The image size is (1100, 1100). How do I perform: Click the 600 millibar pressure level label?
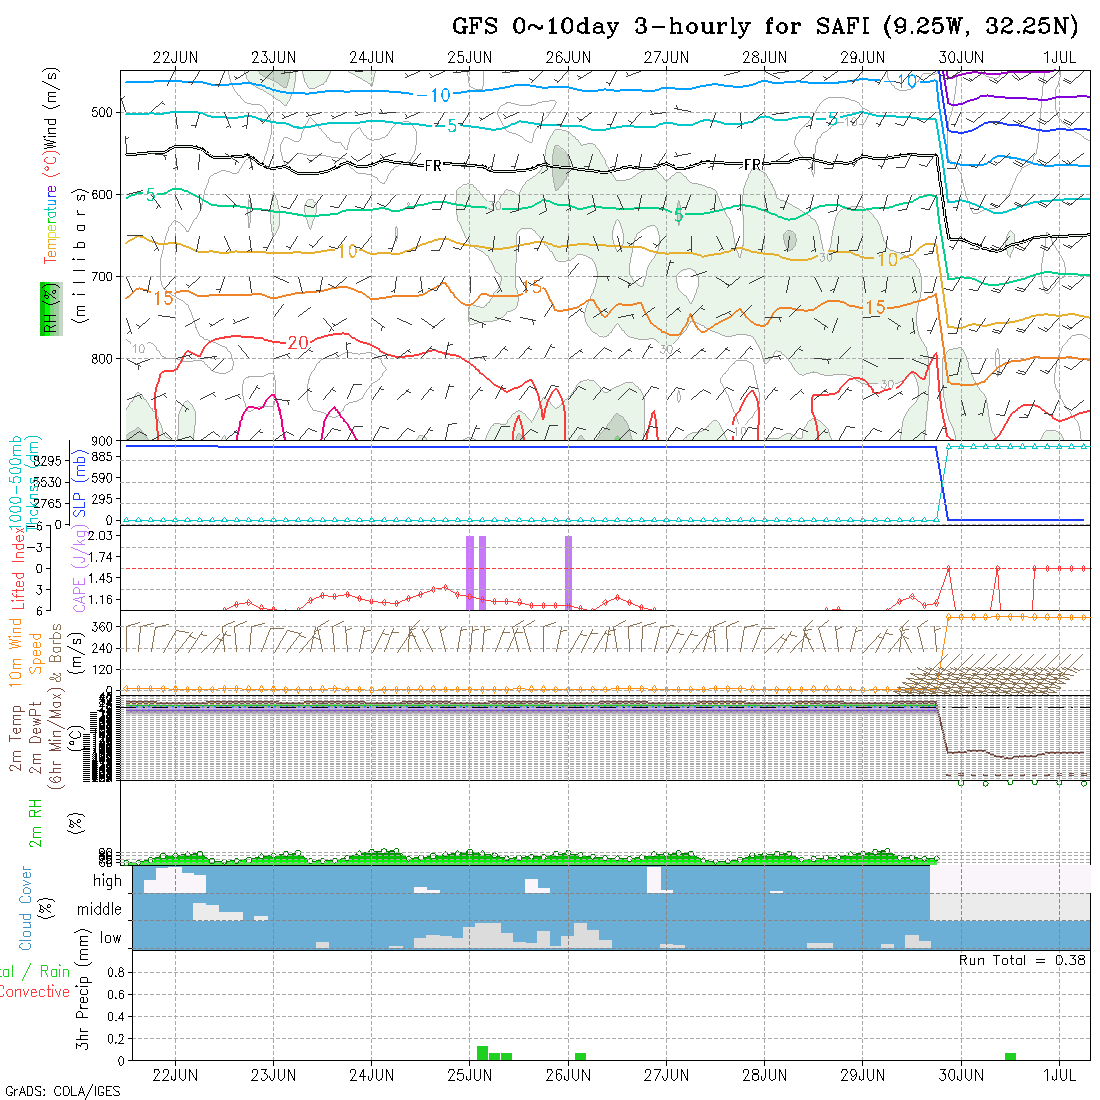click(102, 194)
